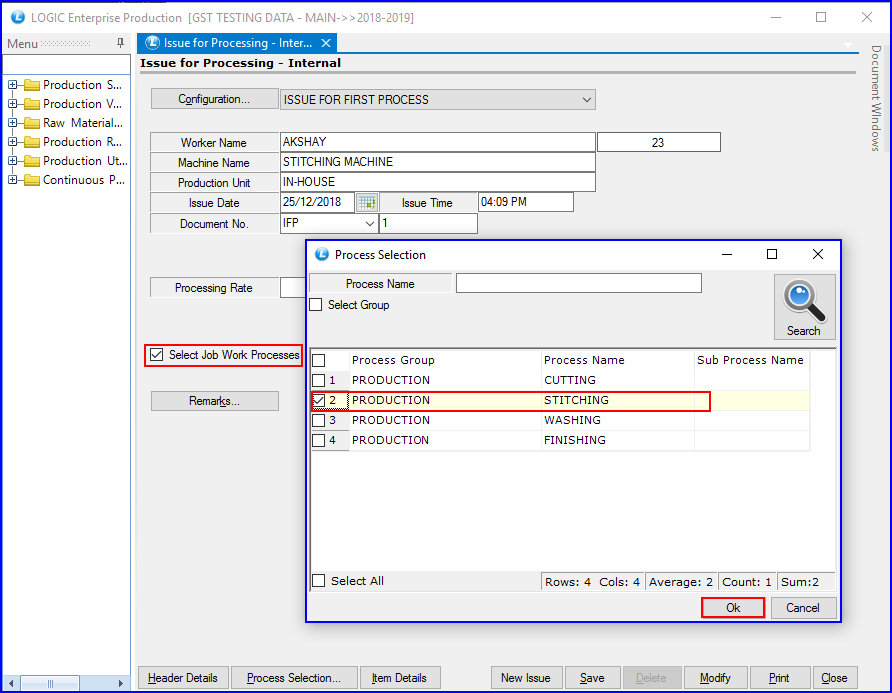Open the configuration type dropdown
892x693 pixels.
587,100
